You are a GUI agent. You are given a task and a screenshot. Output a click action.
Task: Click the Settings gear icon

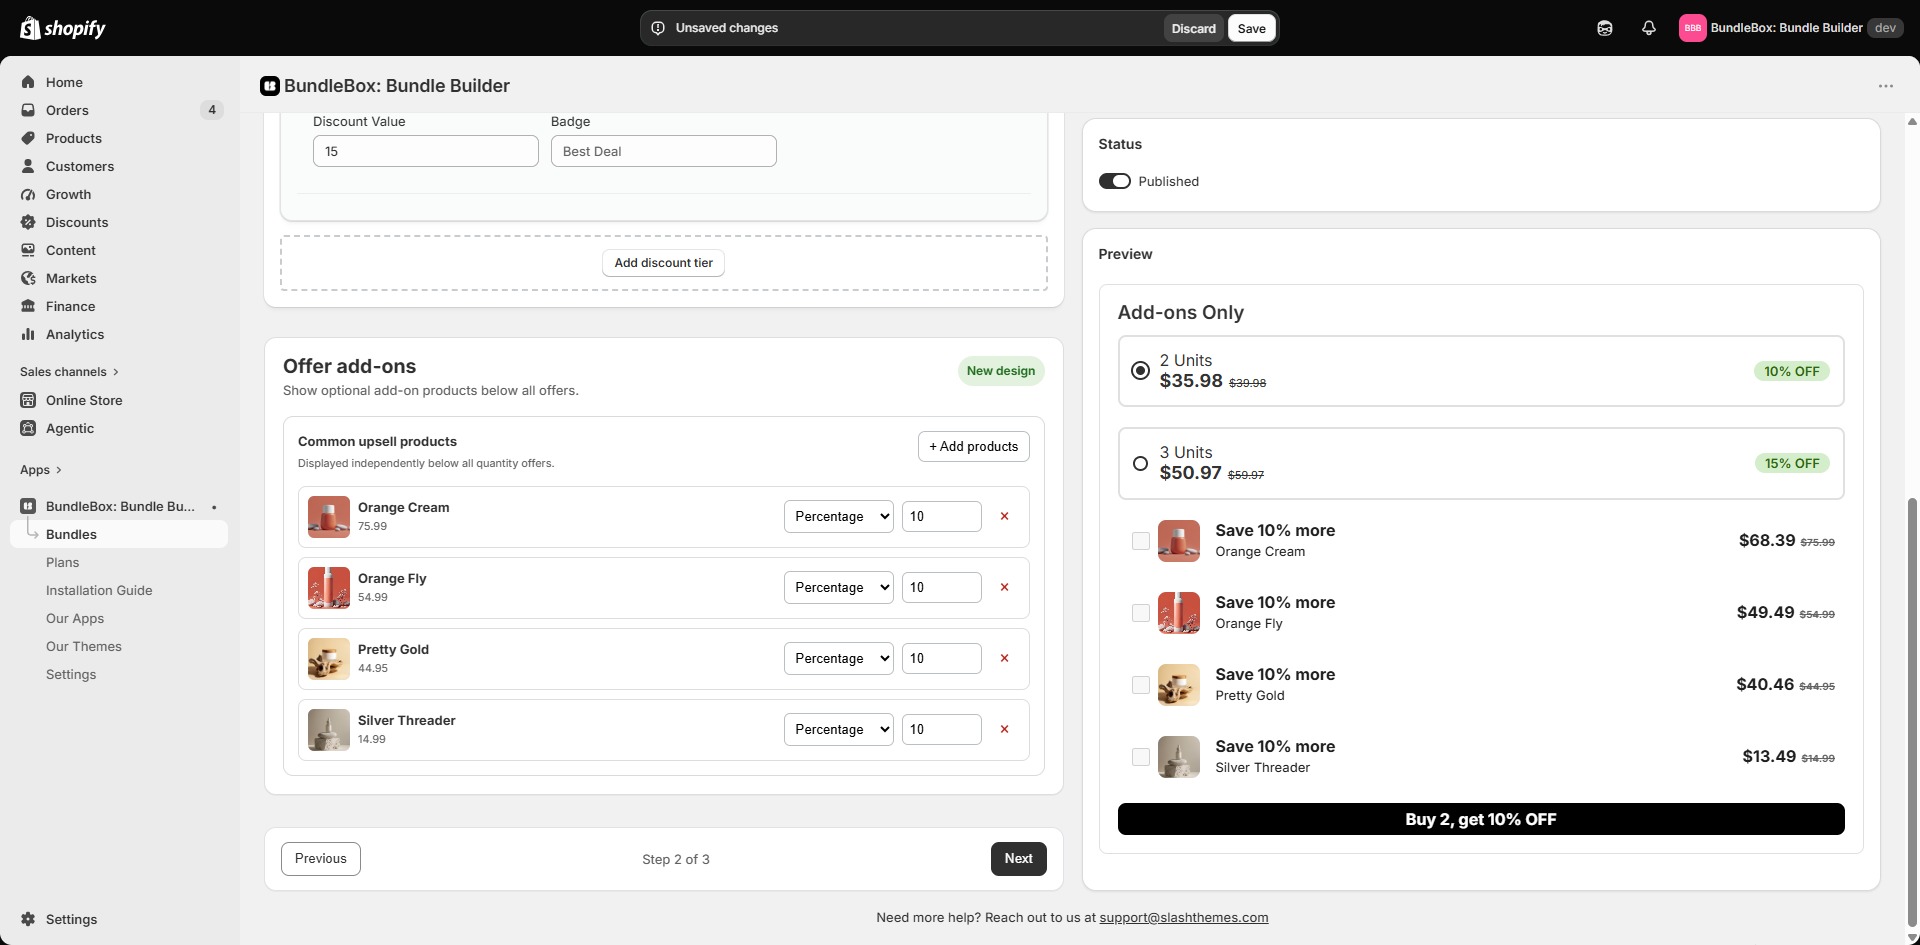pos(28,919)
